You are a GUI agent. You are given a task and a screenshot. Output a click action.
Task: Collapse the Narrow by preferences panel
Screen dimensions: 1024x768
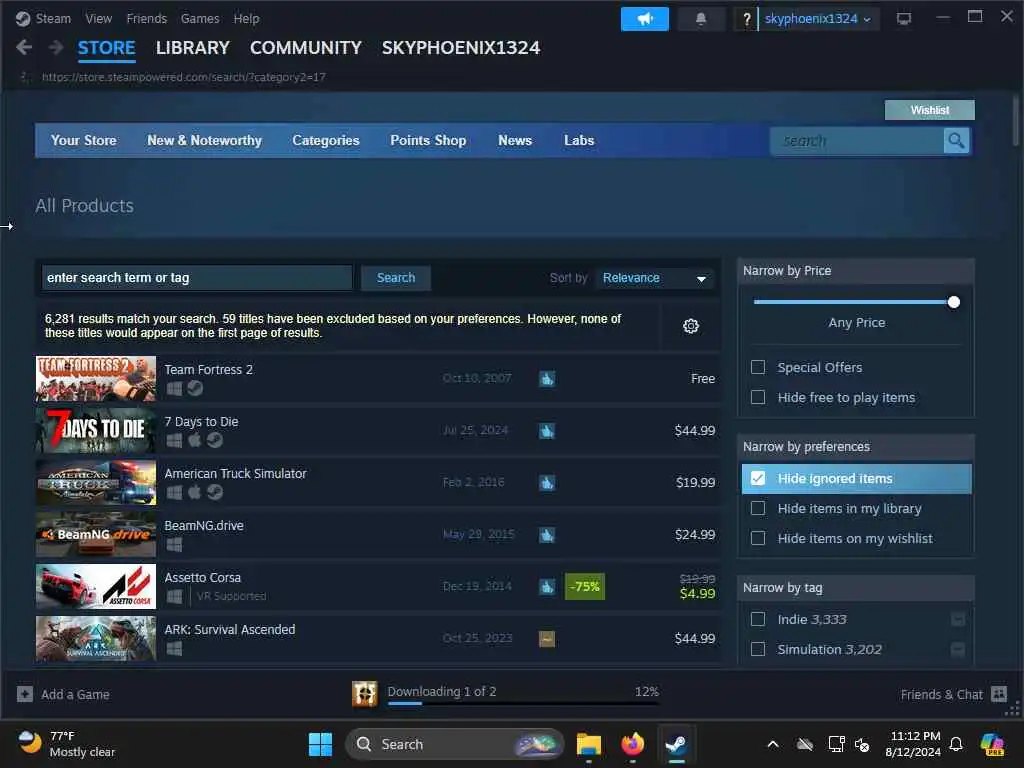[856, 447]
